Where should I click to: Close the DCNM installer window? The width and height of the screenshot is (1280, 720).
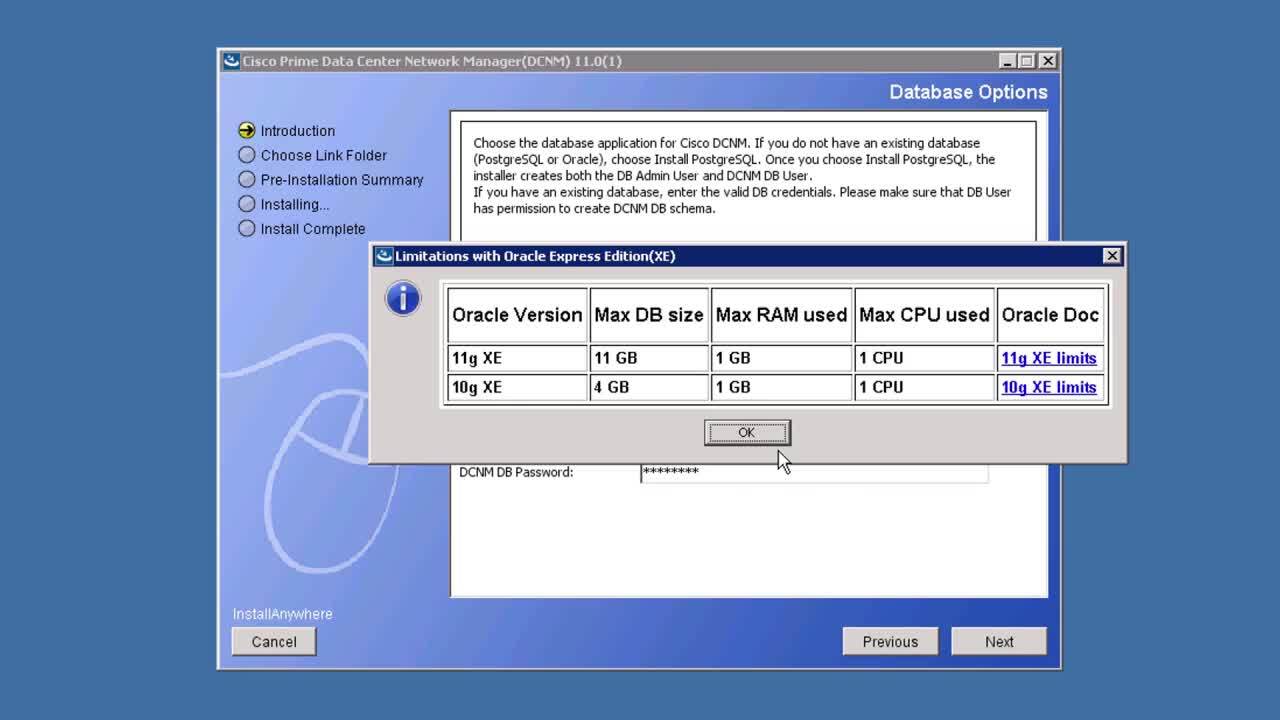point(1047,61)
